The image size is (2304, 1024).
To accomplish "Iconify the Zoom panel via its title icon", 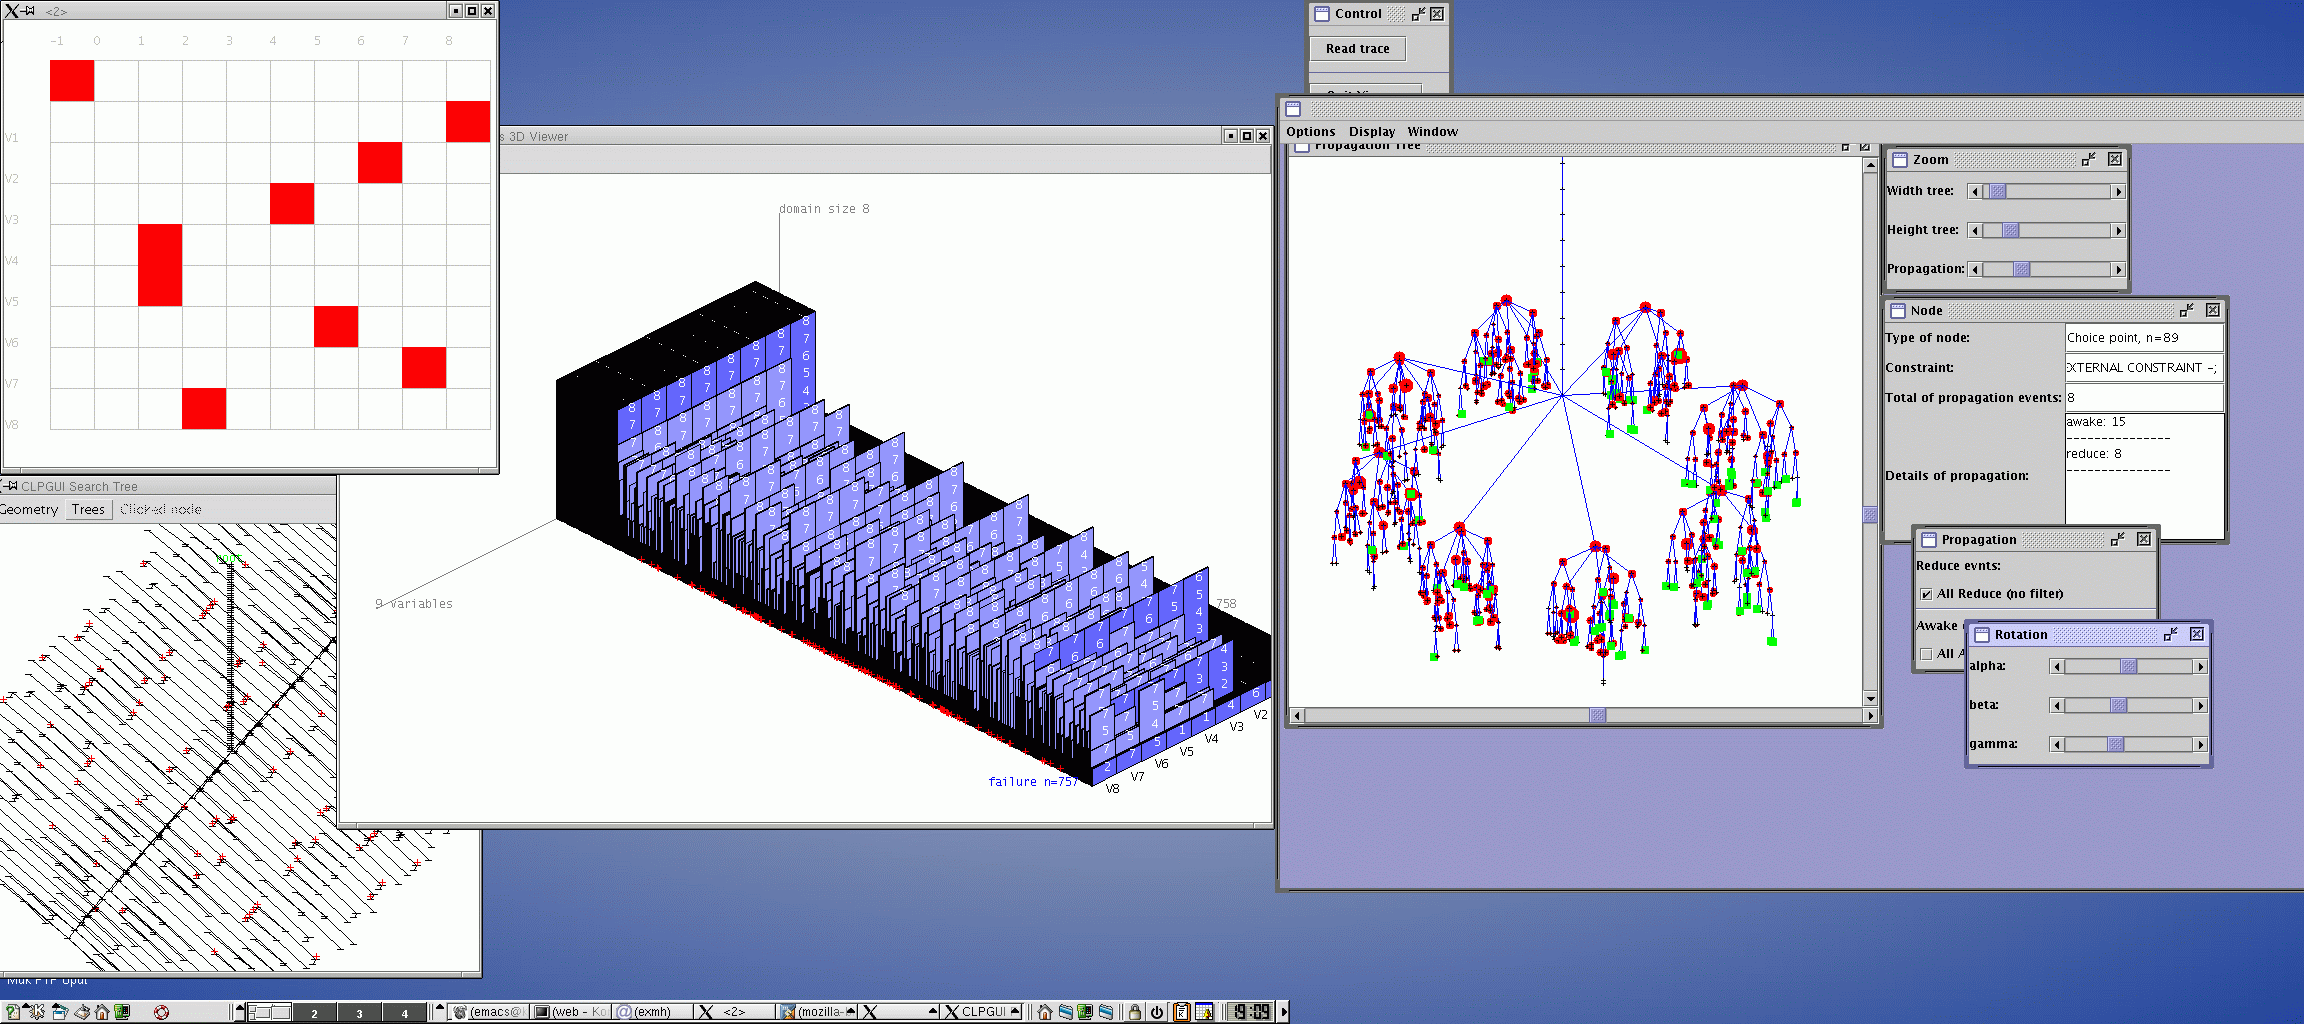I will coord(2088,160).
